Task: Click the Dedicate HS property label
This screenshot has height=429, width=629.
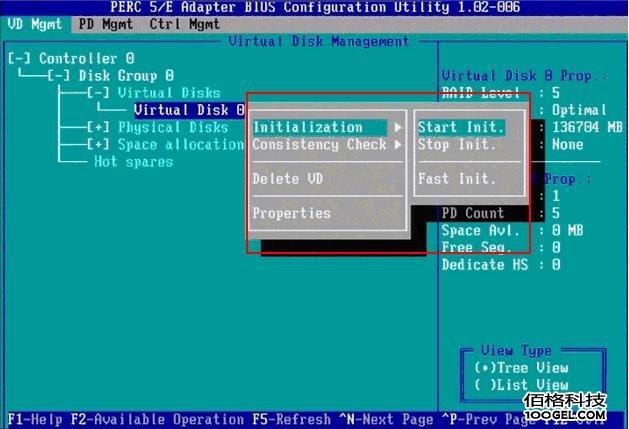Action: click(x=485, y=265)
